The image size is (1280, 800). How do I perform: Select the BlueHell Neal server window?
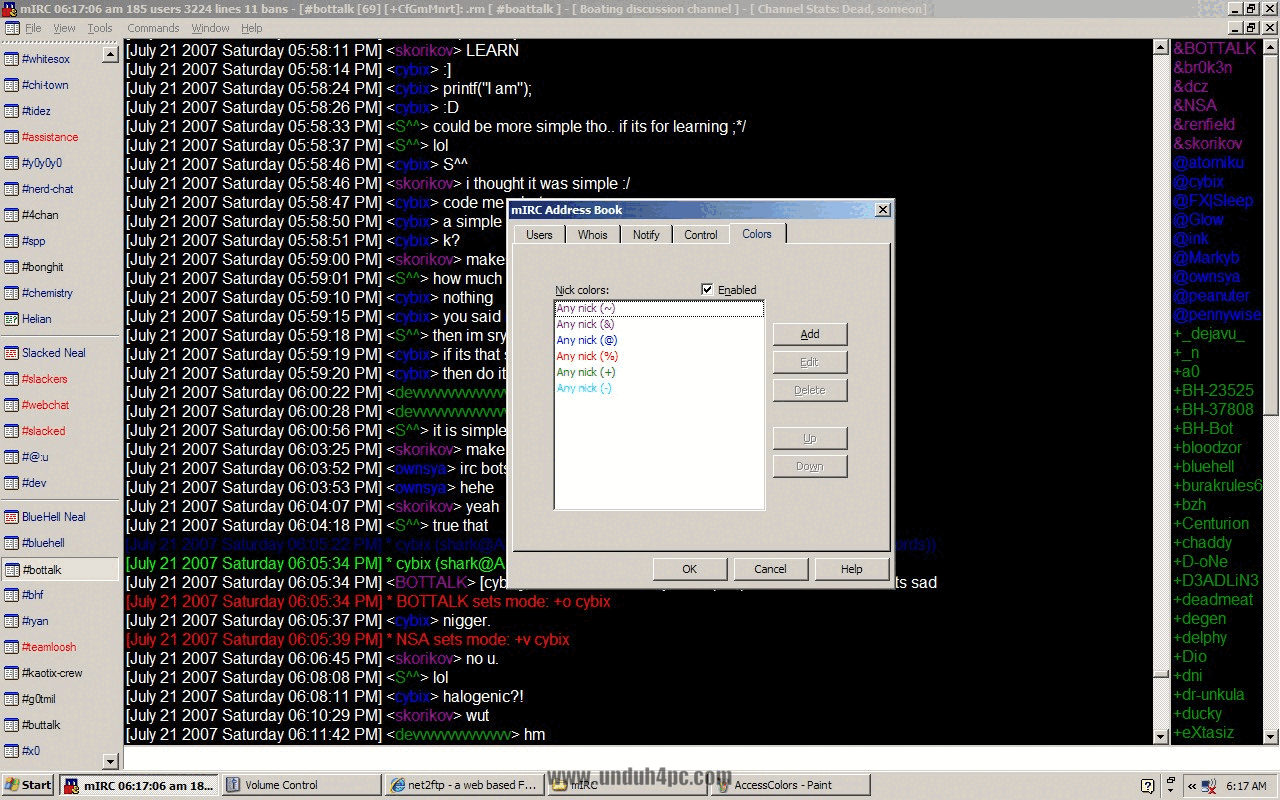pos(60,517)
